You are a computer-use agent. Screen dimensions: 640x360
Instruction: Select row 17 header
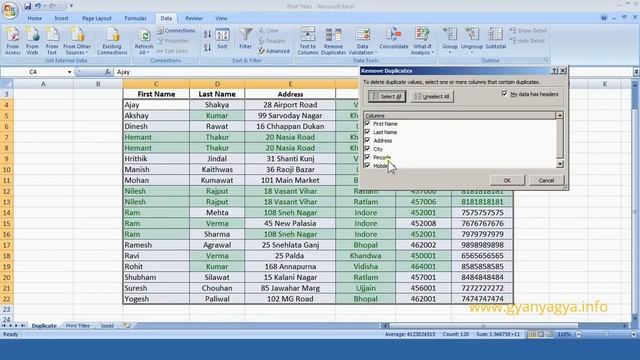(x=7, y=245)
